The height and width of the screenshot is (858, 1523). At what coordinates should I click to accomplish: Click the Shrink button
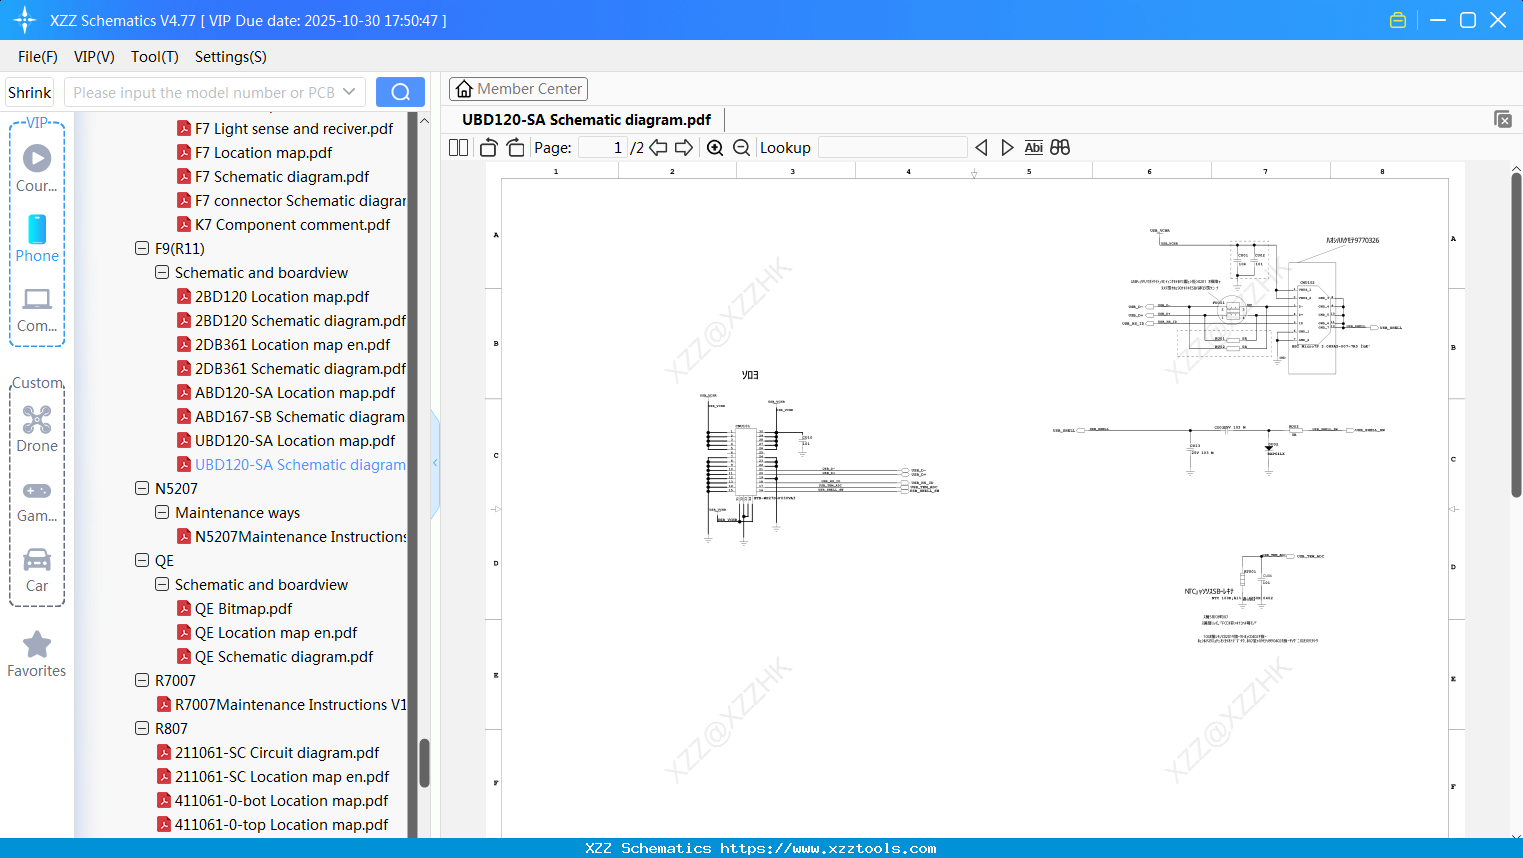tap(30, 92)
